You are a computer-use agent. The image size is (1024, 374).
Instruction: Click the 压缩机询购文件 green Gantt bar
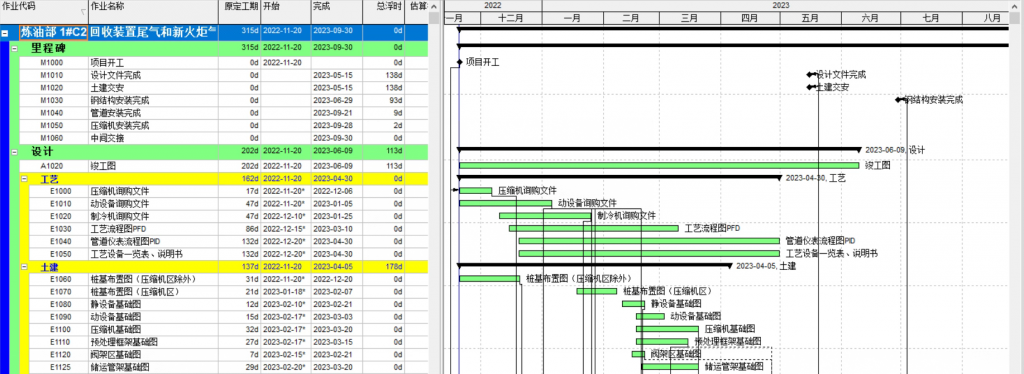point(475,191)
